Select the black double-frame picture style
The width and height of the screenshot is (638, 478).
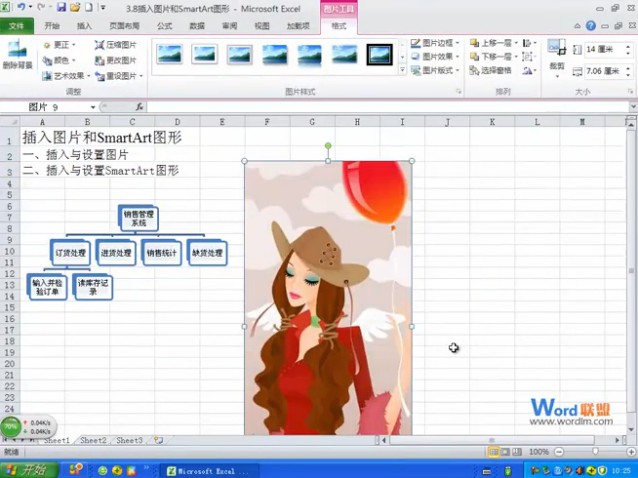point(379,54)
